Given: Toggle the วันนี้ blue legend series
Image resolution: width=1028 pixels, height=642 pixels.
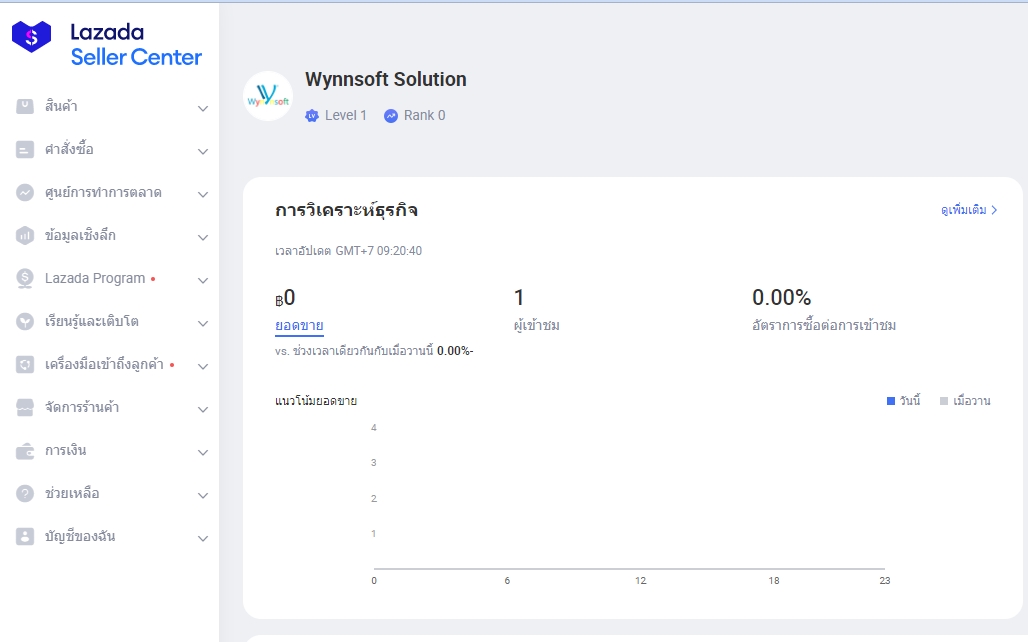Looking at the screenshot, I should pyautogui.click(x=903, y=401).
